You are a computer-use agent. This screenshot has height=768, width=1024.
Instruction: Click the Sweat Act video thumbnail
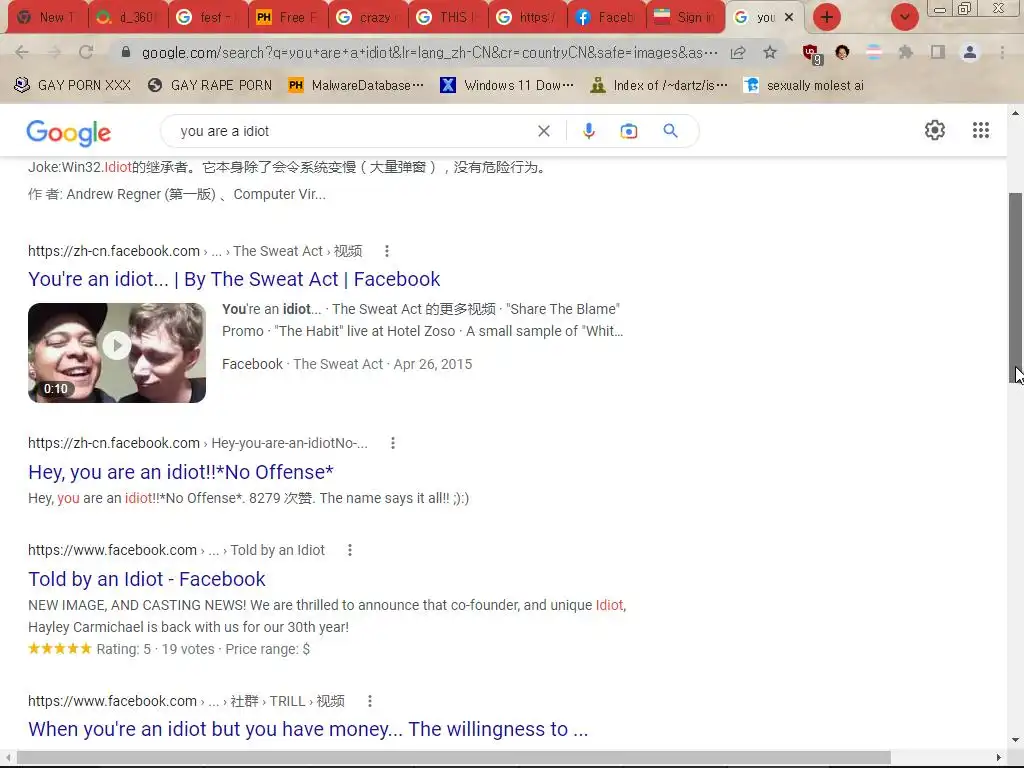(x=117, y=353)
